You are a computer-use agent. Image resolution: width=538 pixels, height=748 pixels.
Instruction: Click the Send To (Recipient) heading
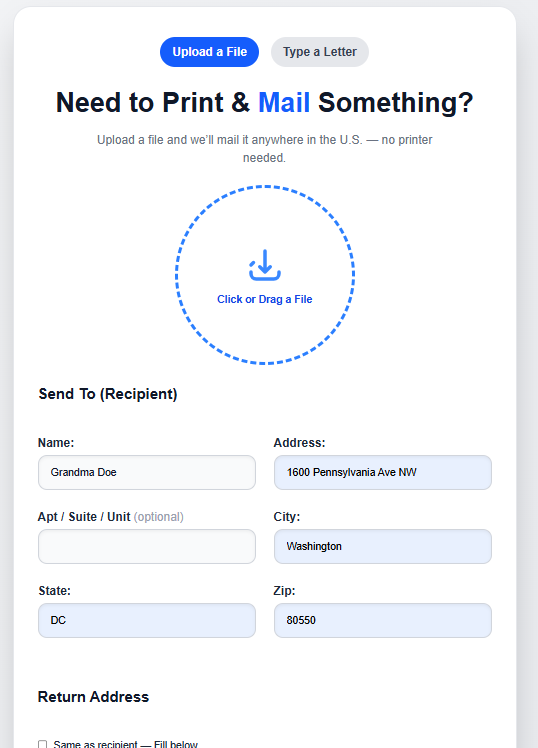pyautogui.click(x=108, y=394)
